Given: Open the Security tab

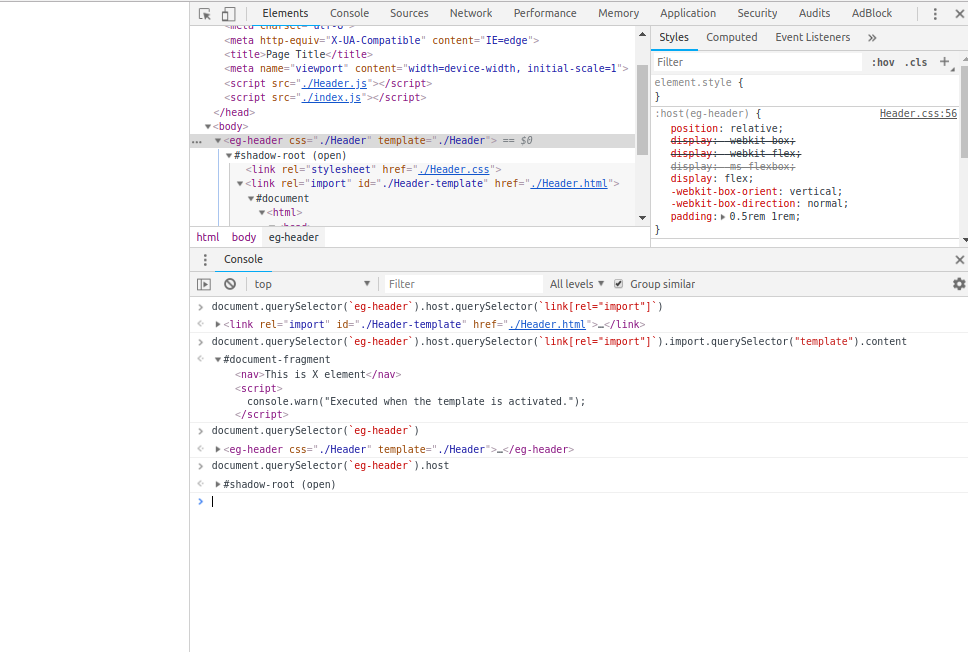Looking at the screenshot, I should pyautogui.click(x=757, y=13).
